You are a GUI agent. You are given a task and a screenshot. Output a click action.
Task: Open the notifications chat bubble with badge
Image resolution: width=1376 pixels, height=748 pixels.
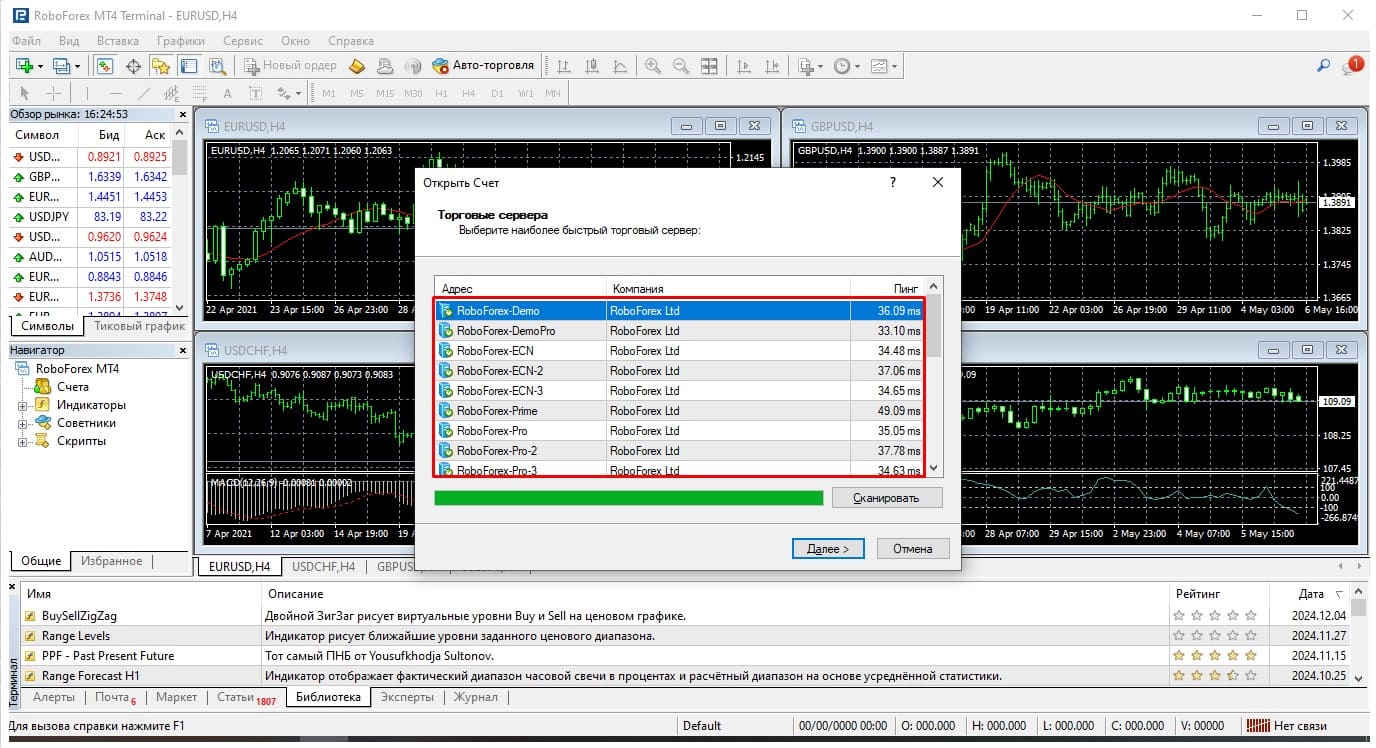(1352, 66)
